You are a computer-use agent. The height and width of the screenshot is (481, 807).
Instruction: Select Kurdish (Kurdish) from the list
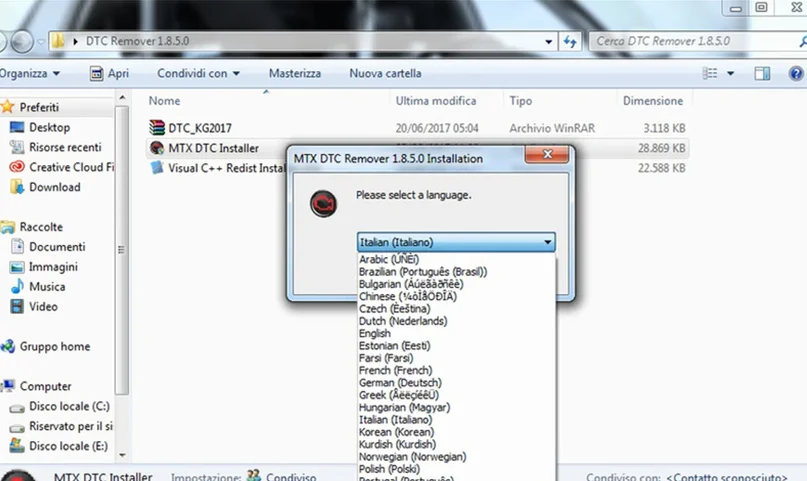click(456, 444)
